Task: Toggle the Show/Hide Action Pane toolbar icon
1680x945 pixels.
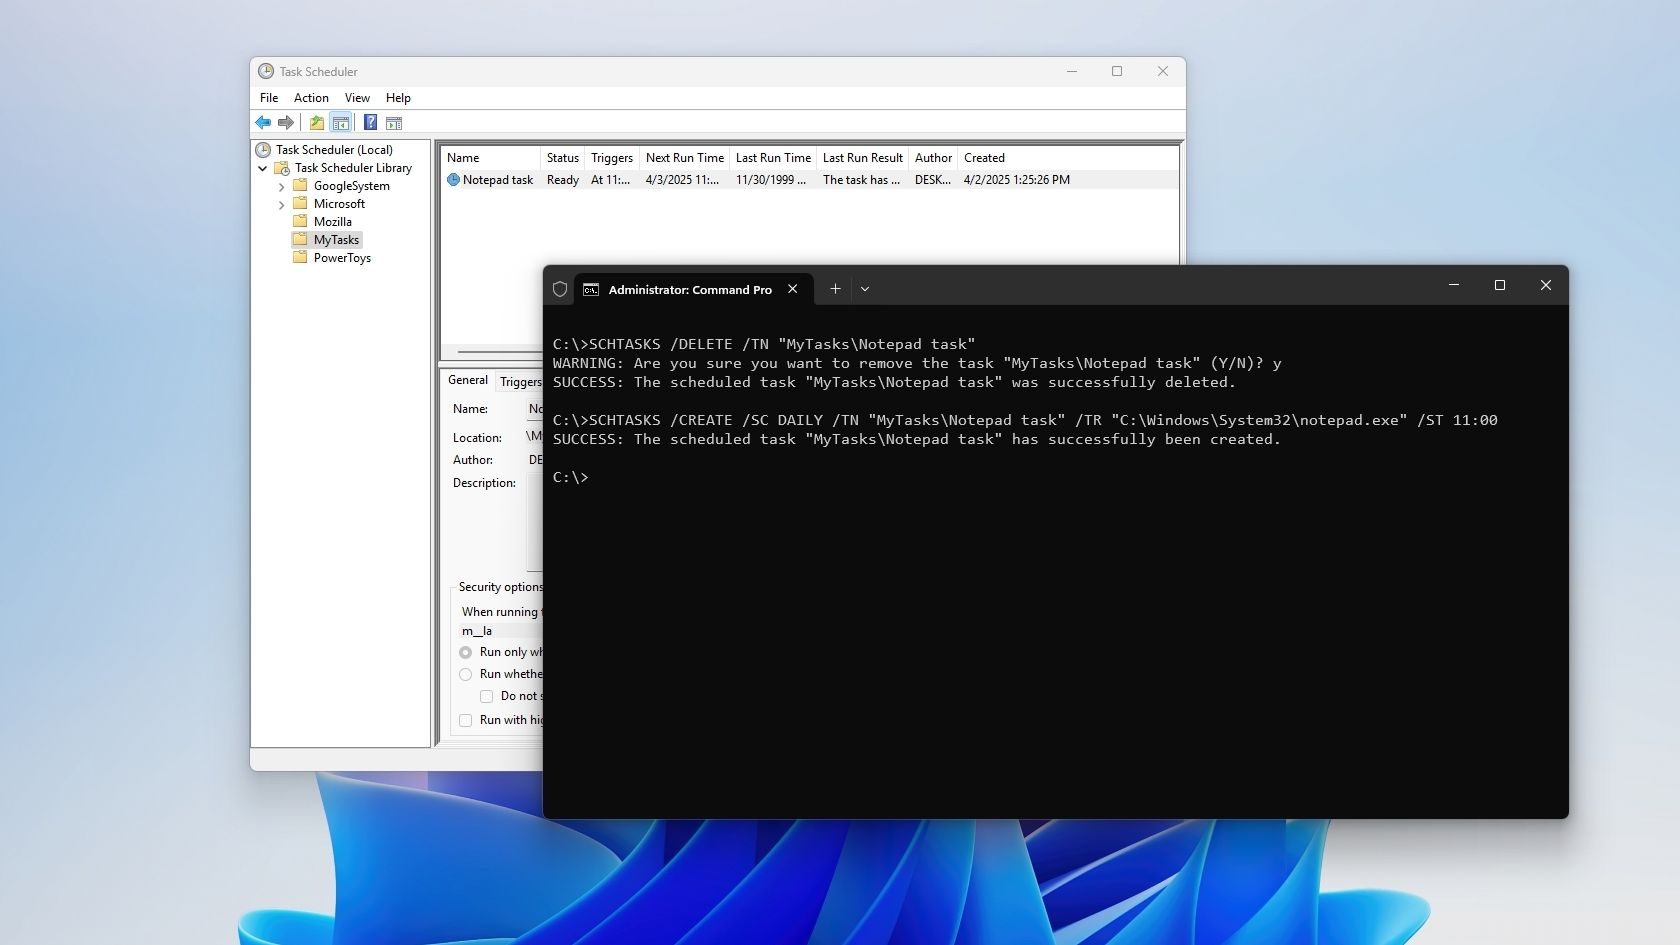Action: 394,122
